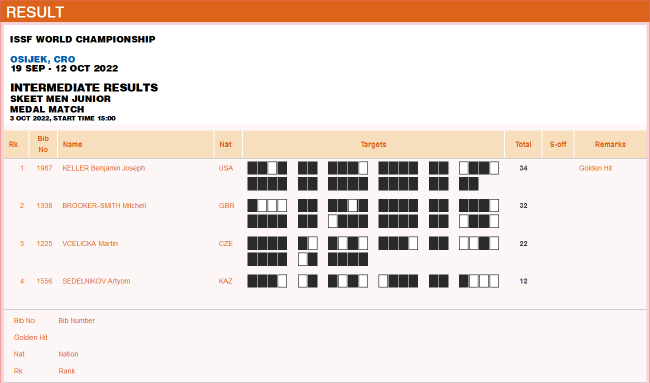The image size is (650, 383).
Task: Select the ISSF WORLD CHAMPIONSHIP heading
Action: pos(83,39)
